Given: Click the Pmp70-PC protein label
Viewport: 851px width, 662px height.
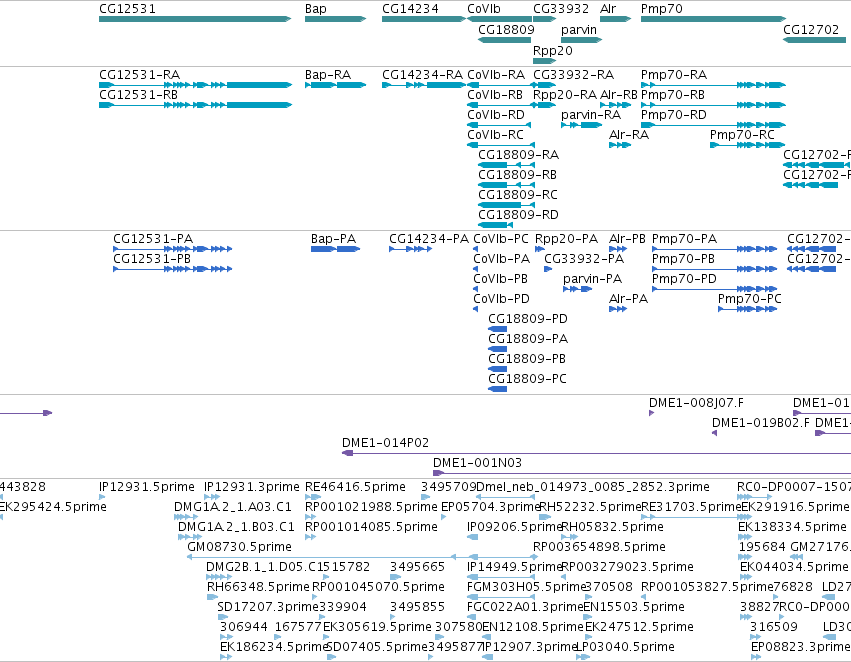Looking at the screenshot, I should pyautogui.click(x=750, y=298).
